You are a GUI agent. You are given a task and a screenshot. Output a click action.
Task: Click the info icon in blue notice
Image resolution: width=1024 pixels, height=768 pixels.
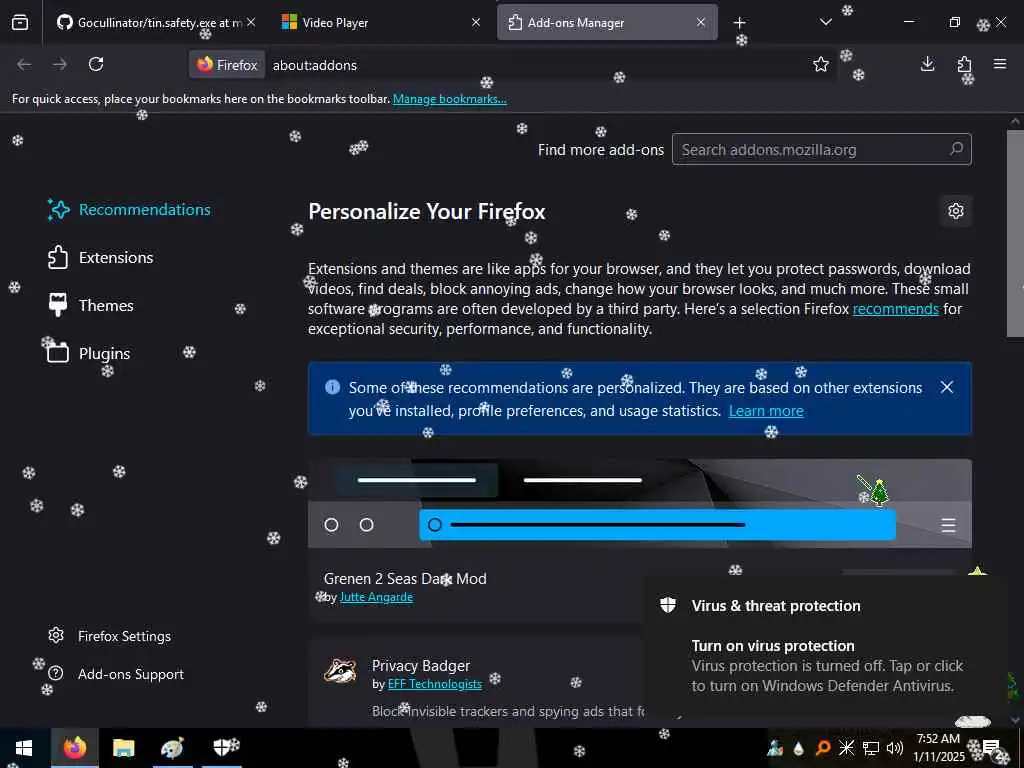click(332, 387)
